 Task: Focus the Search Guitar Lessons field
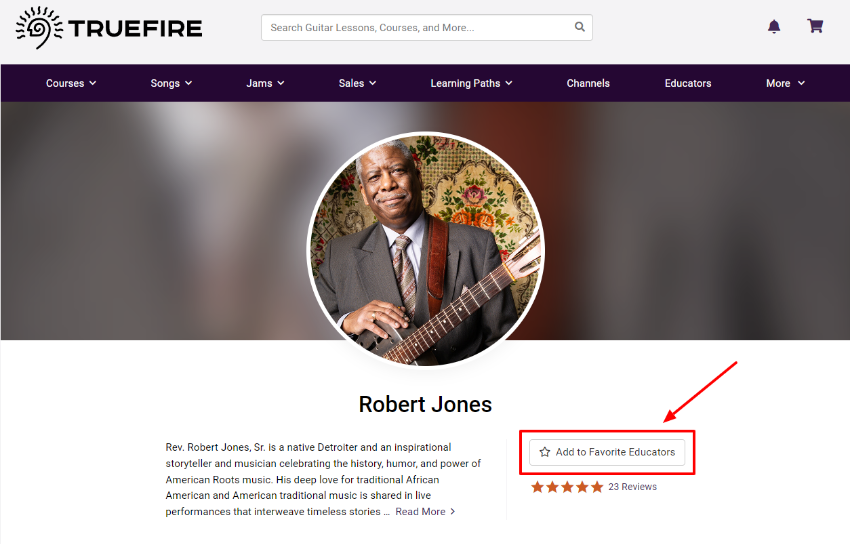(x=427, y=27)
